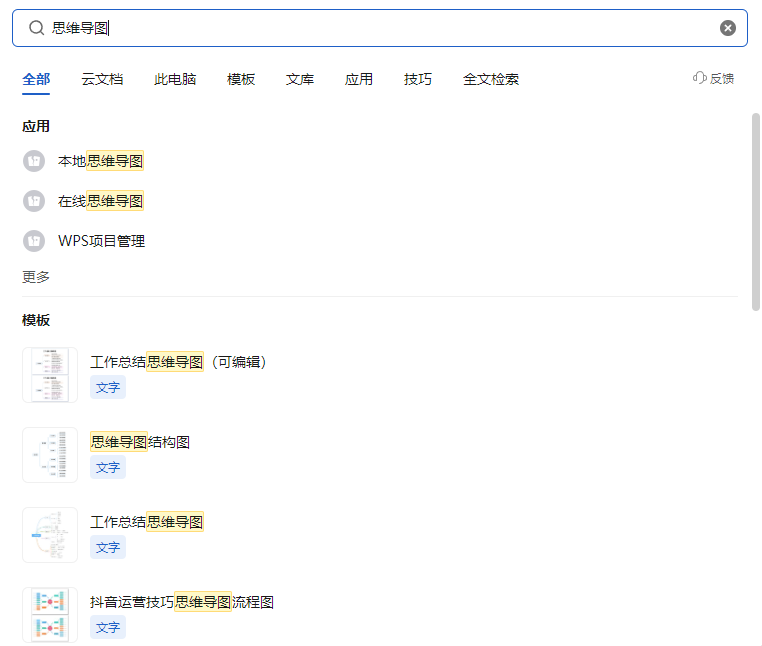The image size is (762, 646).
Task: Clear the search box text
Action: pyautogui.click(x=727, y=28)
